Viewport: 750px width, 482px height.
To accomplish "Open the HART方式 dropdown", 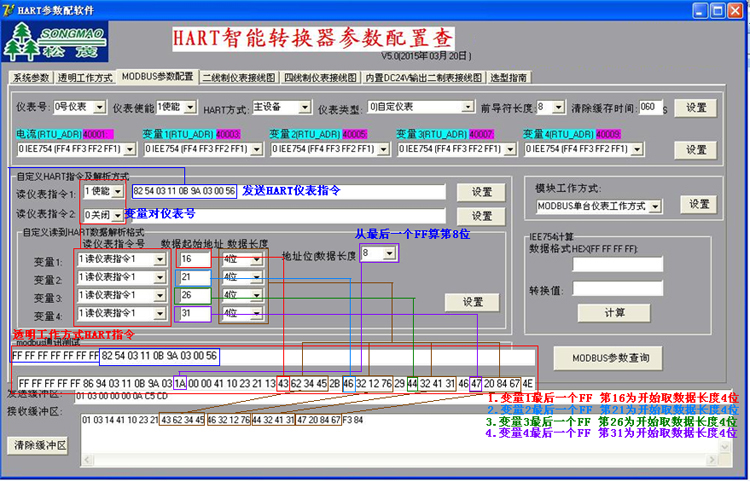I will click(x=282, y=107).
